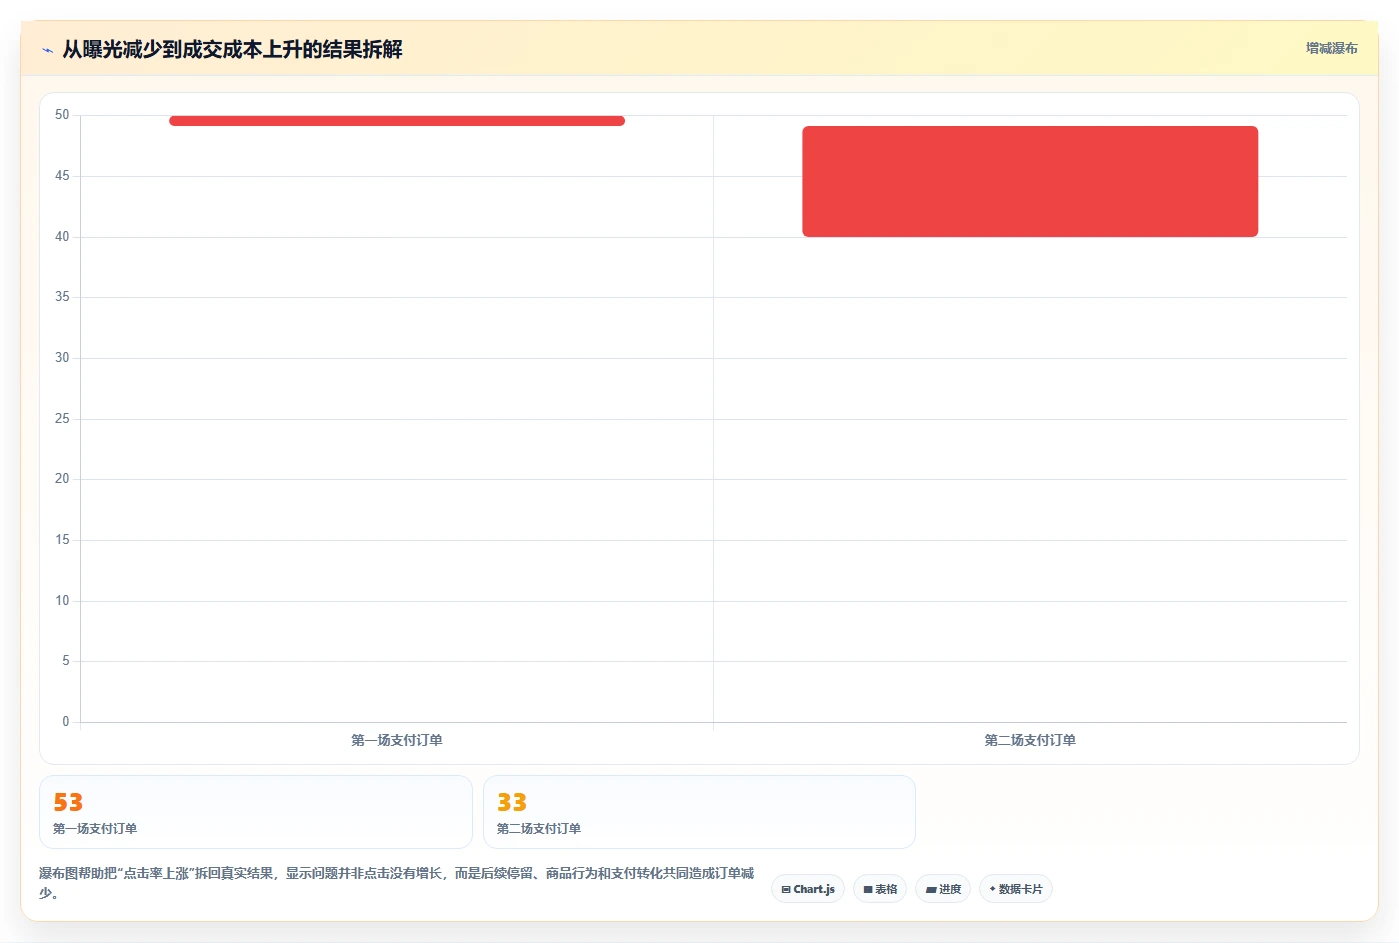Click the y-axis tick label 25
This screenshot has height=943, width=1399.
[62, 418]
